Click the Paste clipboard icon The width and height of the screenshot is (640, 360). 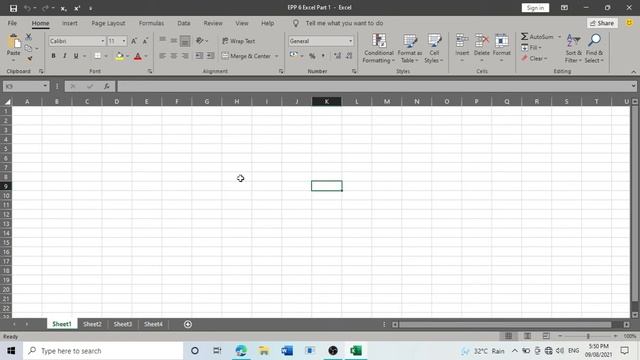point(13,42)
